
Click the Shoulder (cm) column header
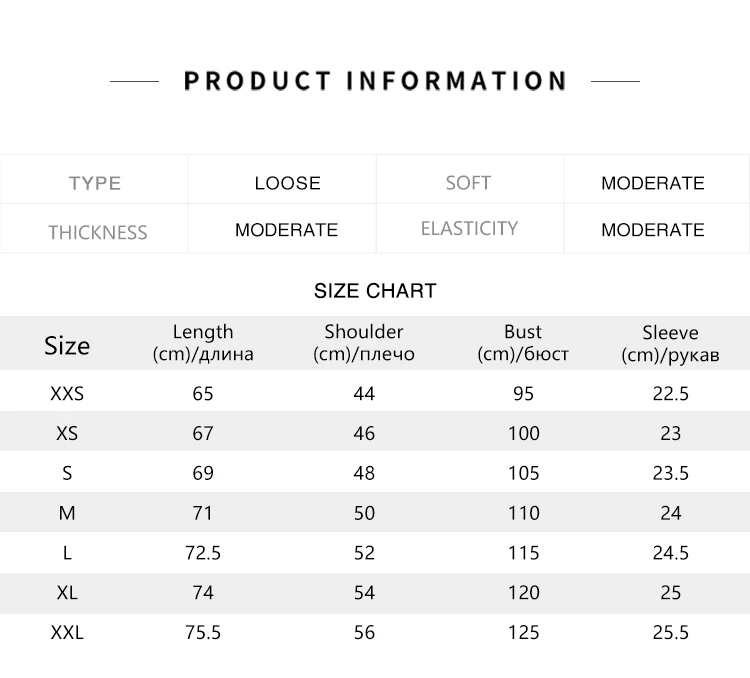pos(364,343)
